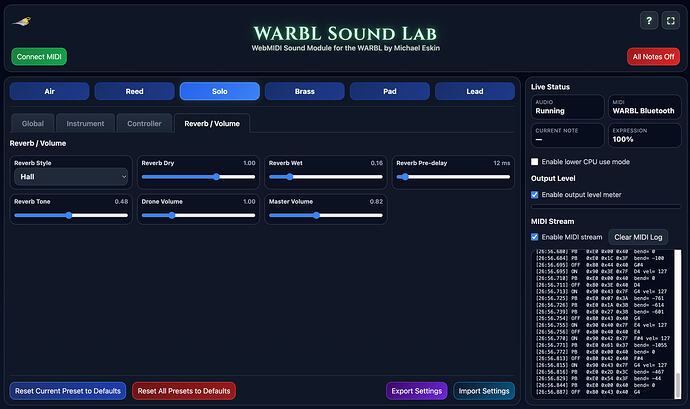Click the 'Live Status' heading
Image resolution: width=690 pixels, height=409 pixels.
pyautogui.click(x=550, y=87)
